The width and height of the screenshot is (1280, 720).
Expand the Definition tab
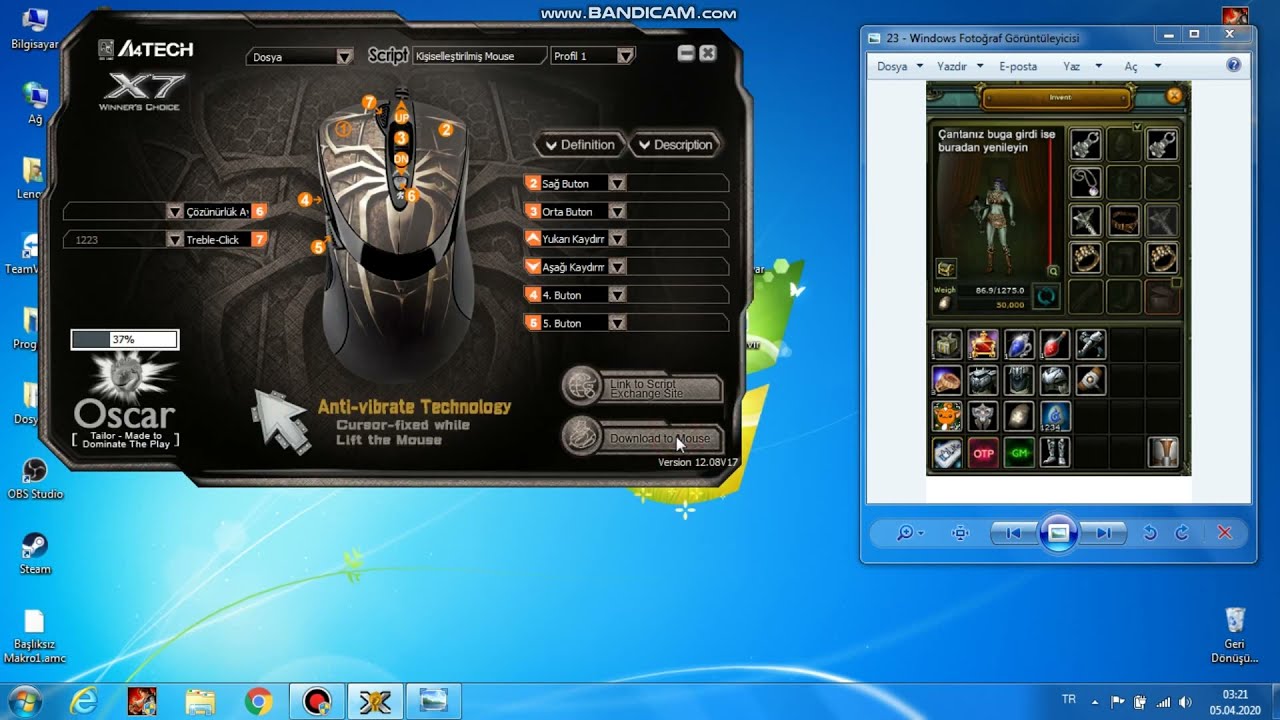coord(580,145)
